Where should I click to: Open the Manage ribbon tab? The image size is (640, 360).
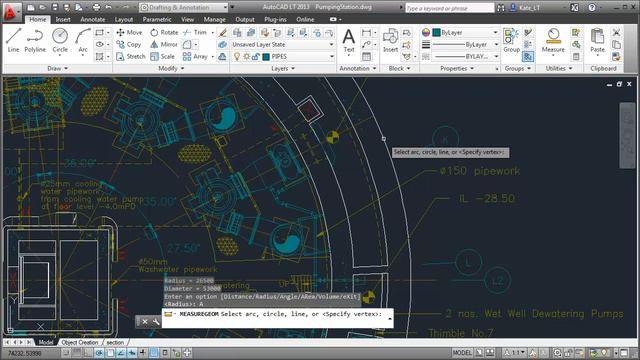click(x=214, y=19)
